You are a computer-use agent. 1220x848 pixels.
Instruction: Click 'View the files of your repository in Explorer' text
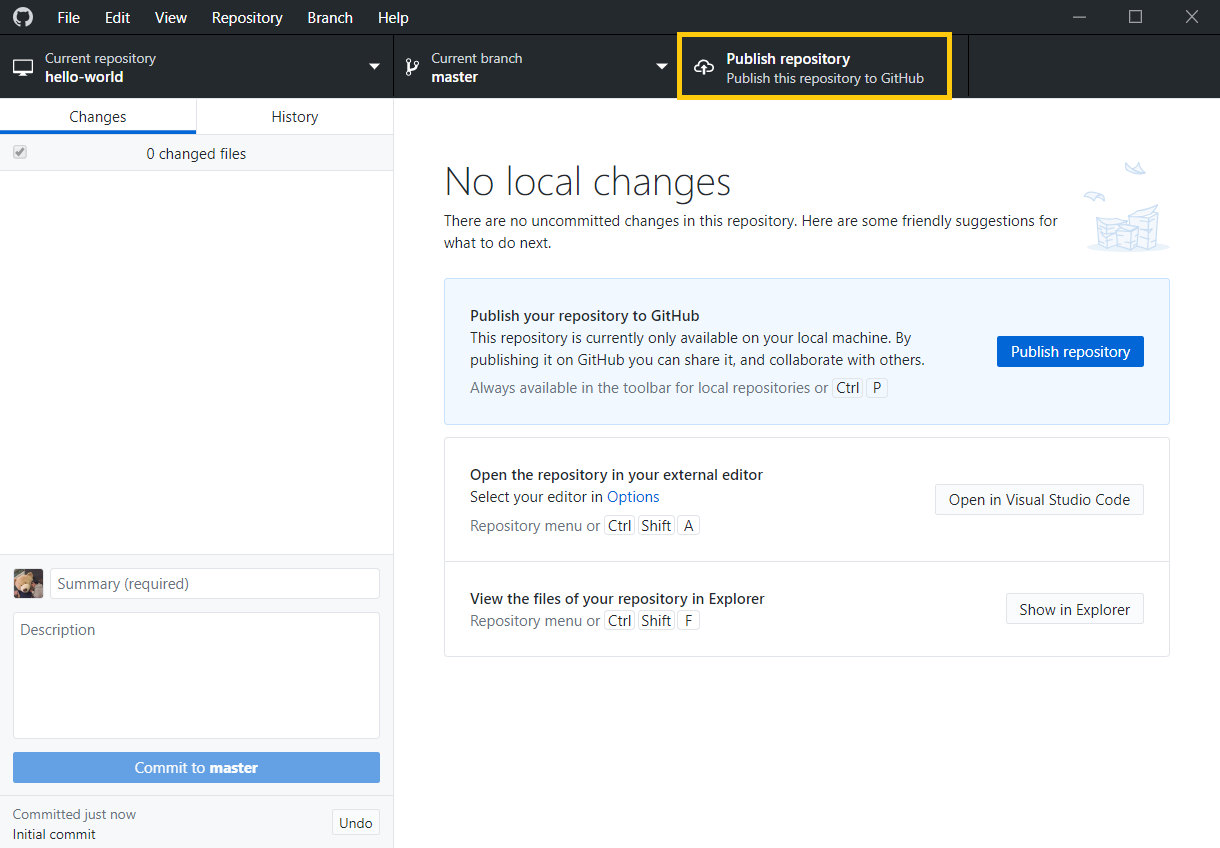pos(617,599)
